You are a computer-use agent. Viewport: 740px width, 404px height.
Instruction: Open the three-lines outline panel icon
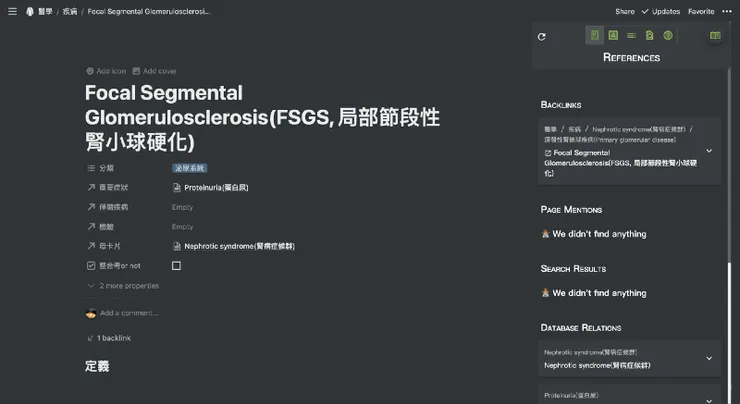(x=631, y=35)
